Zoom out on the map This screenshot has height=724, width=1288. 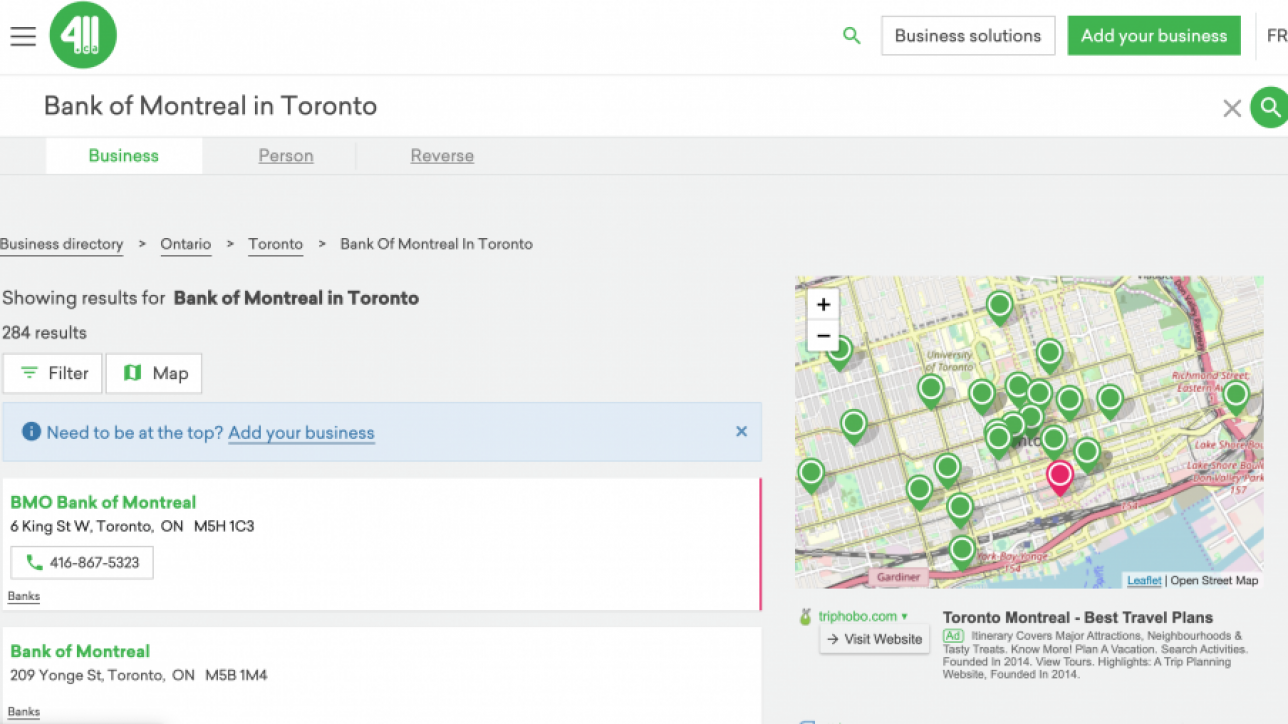(x=823, y=335)
